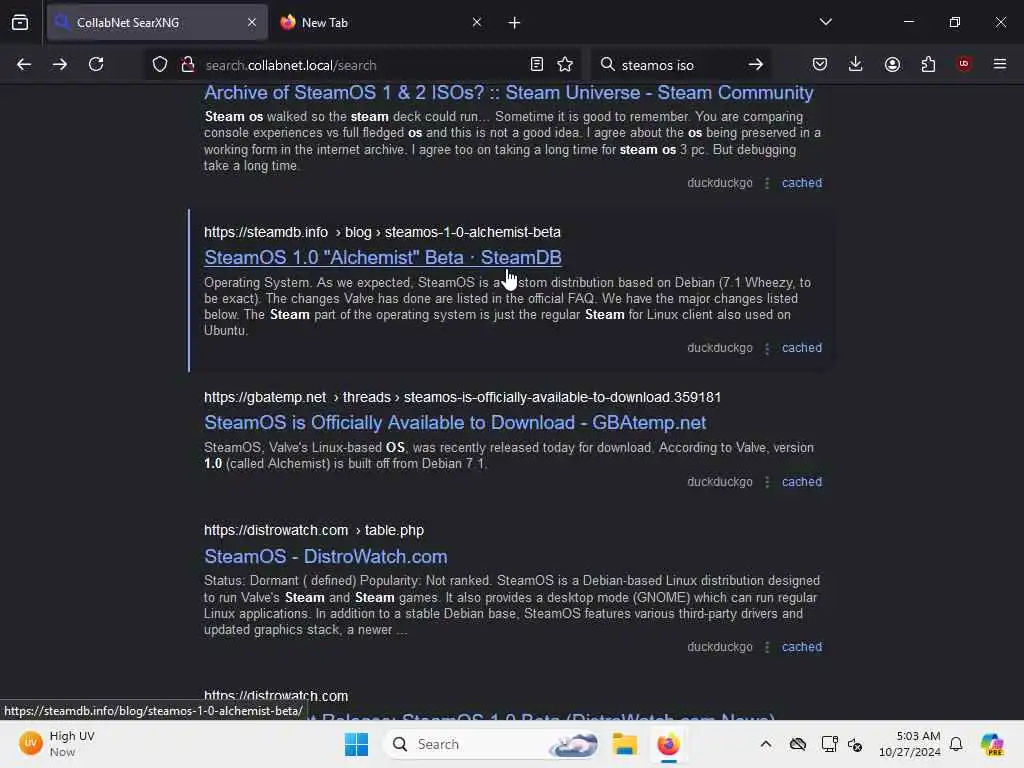List all tabs dropdown
This screenshot has width=1024, height=768.
(825, 22)
